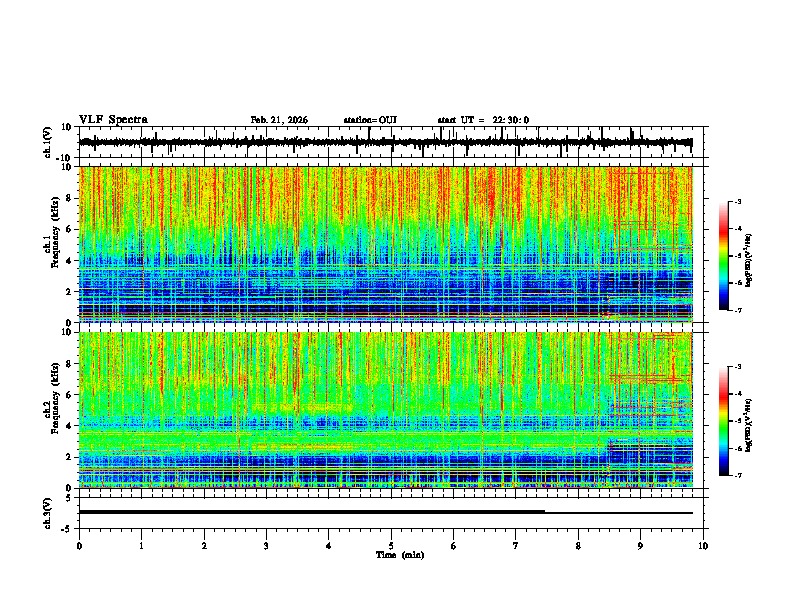
Task: Click time axis tick label "6"
Action: pos(454,546)
